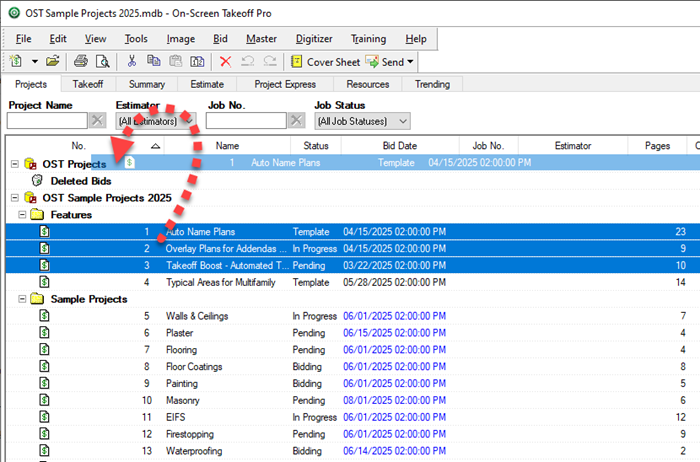Click bid icon for Floor Coatings row
Screen dimensions: 700x462
(44, 366)
